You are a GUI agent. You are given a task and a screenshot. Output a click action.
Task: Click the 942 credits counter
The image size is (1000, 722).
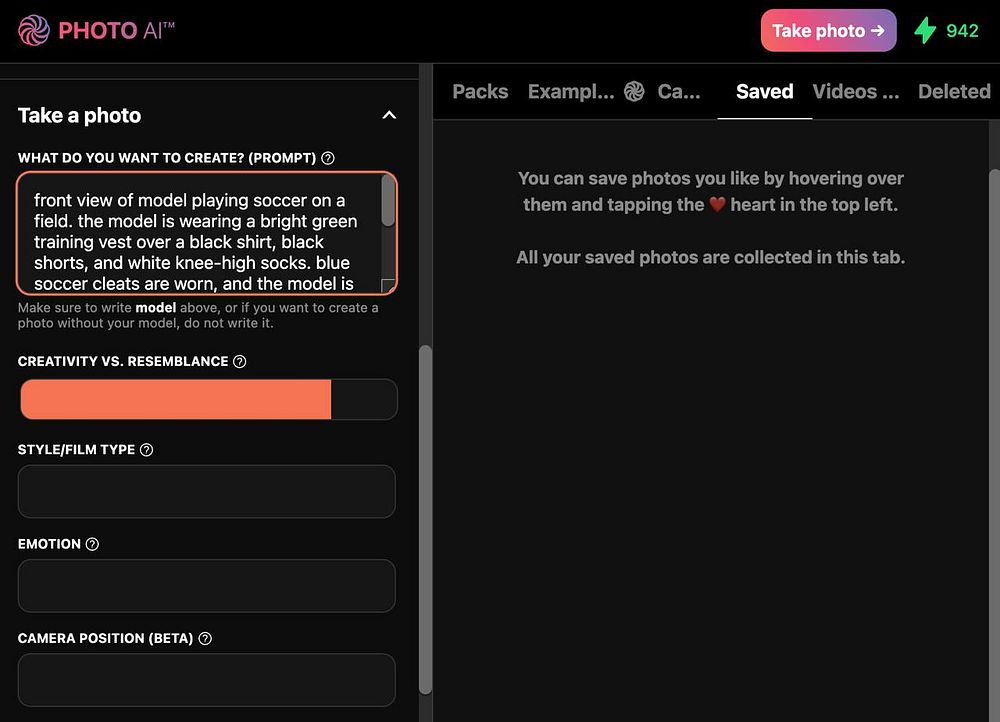(x=962, y=31)
